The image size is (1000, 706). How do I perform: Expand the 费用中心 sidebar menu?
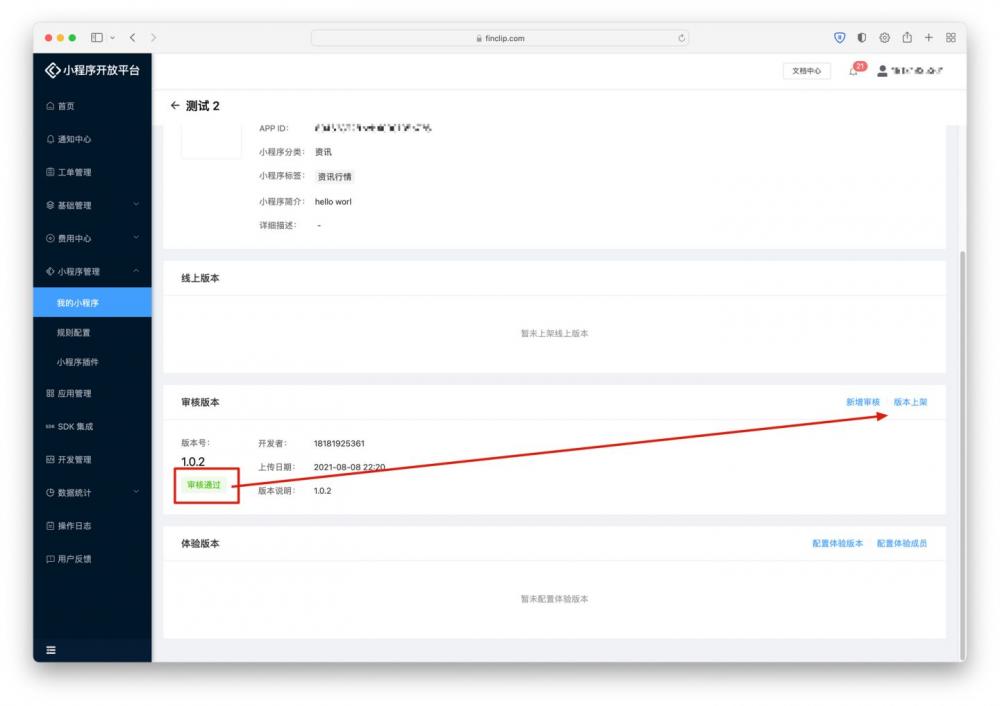(x=92, y=239)
